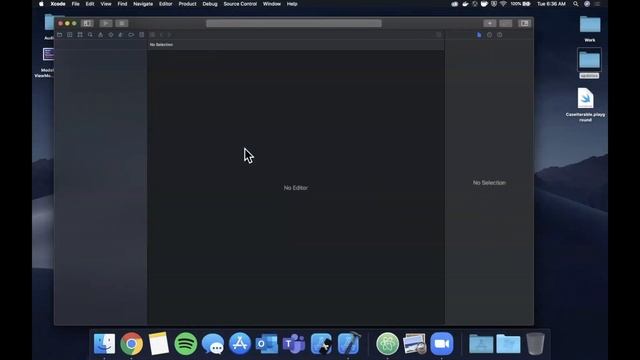Open the Find navigator magnifier icon
This screenshot has height=360, width=640.
[90, 35]
